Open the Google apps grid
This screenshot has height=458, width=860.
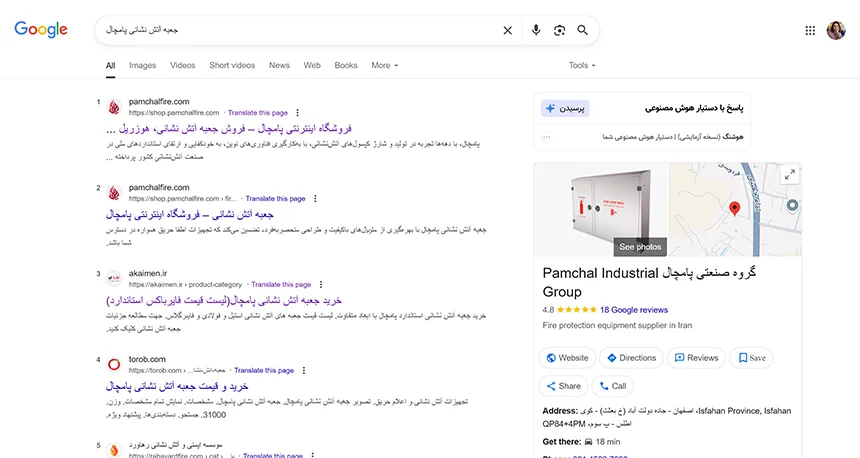[x=810, y=30]
